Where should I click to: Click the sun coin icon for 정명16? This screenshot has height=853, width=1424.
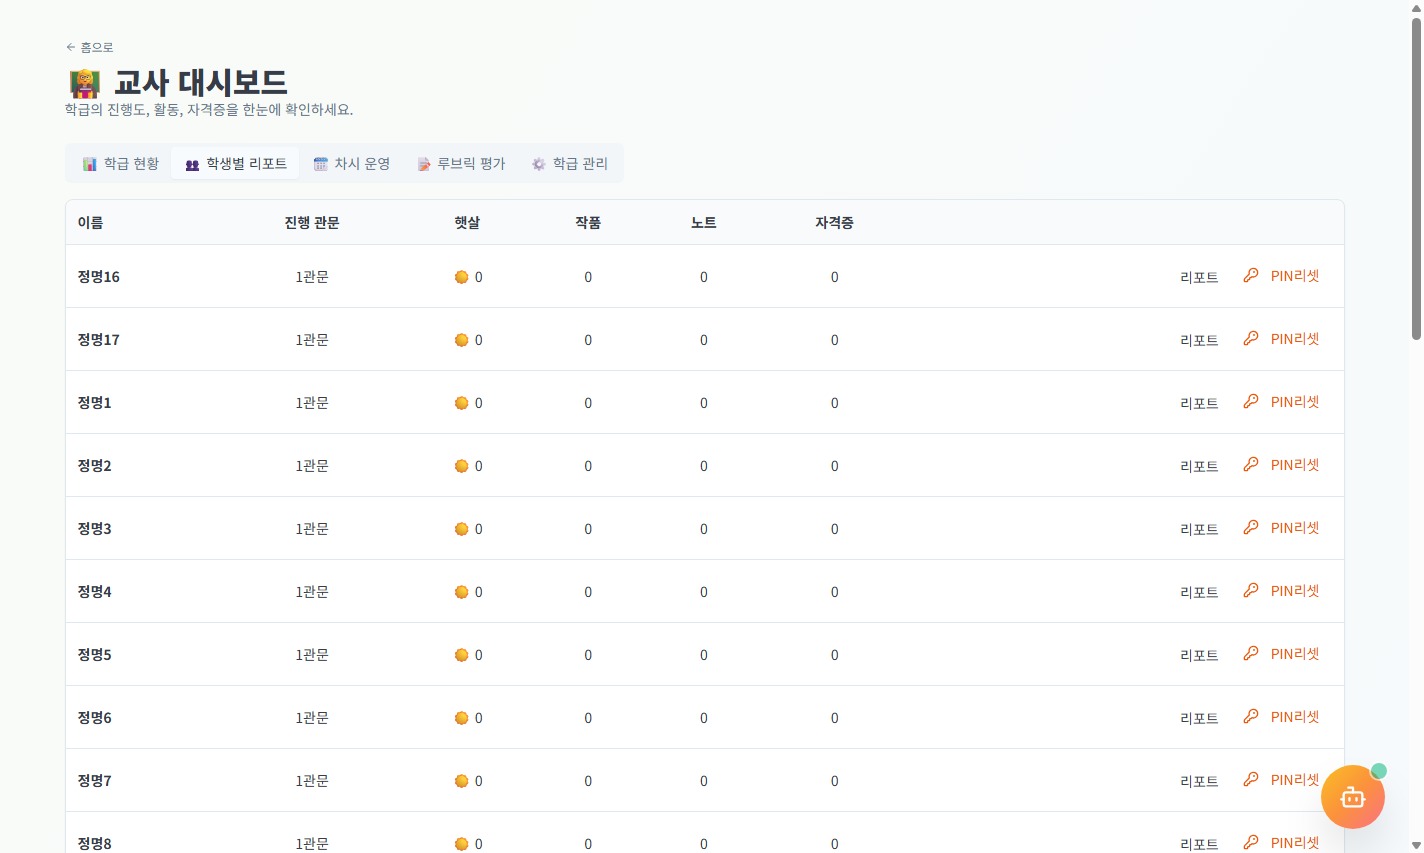coord(462,277)
